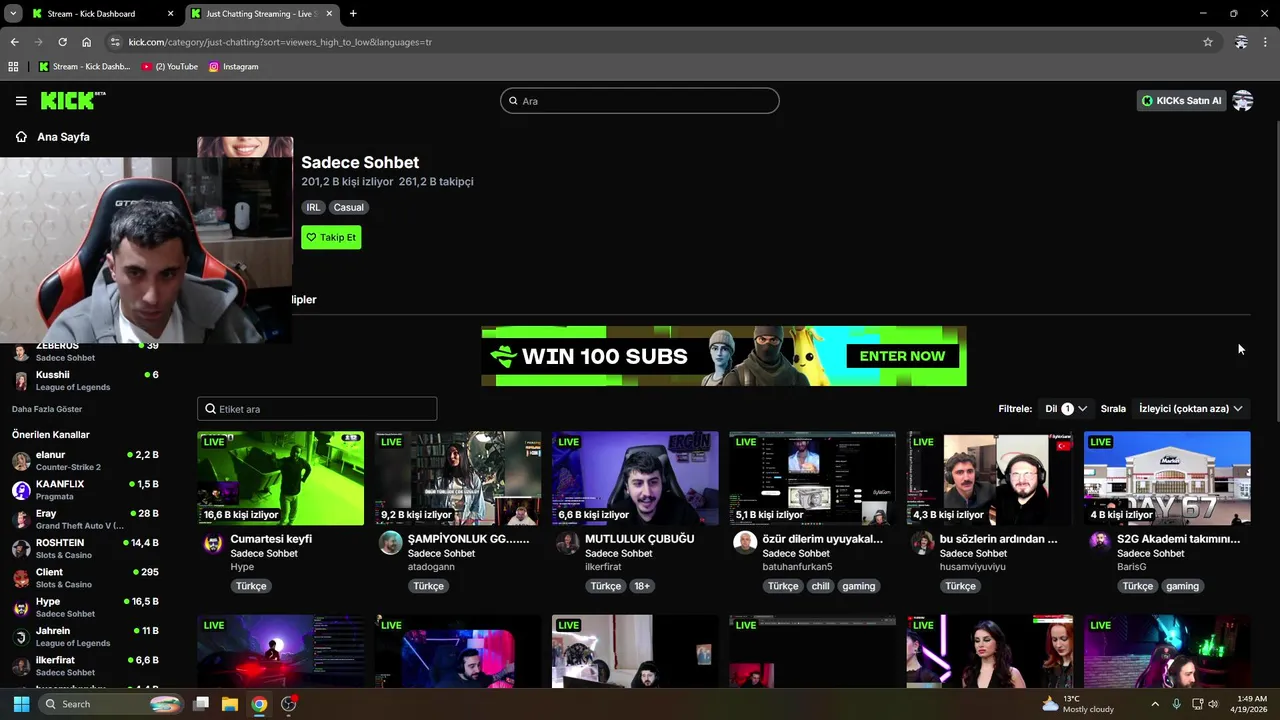Open the Chrome three-dot menu
The width and height of the screenshot is (1280, 720).
point(1266,42)
